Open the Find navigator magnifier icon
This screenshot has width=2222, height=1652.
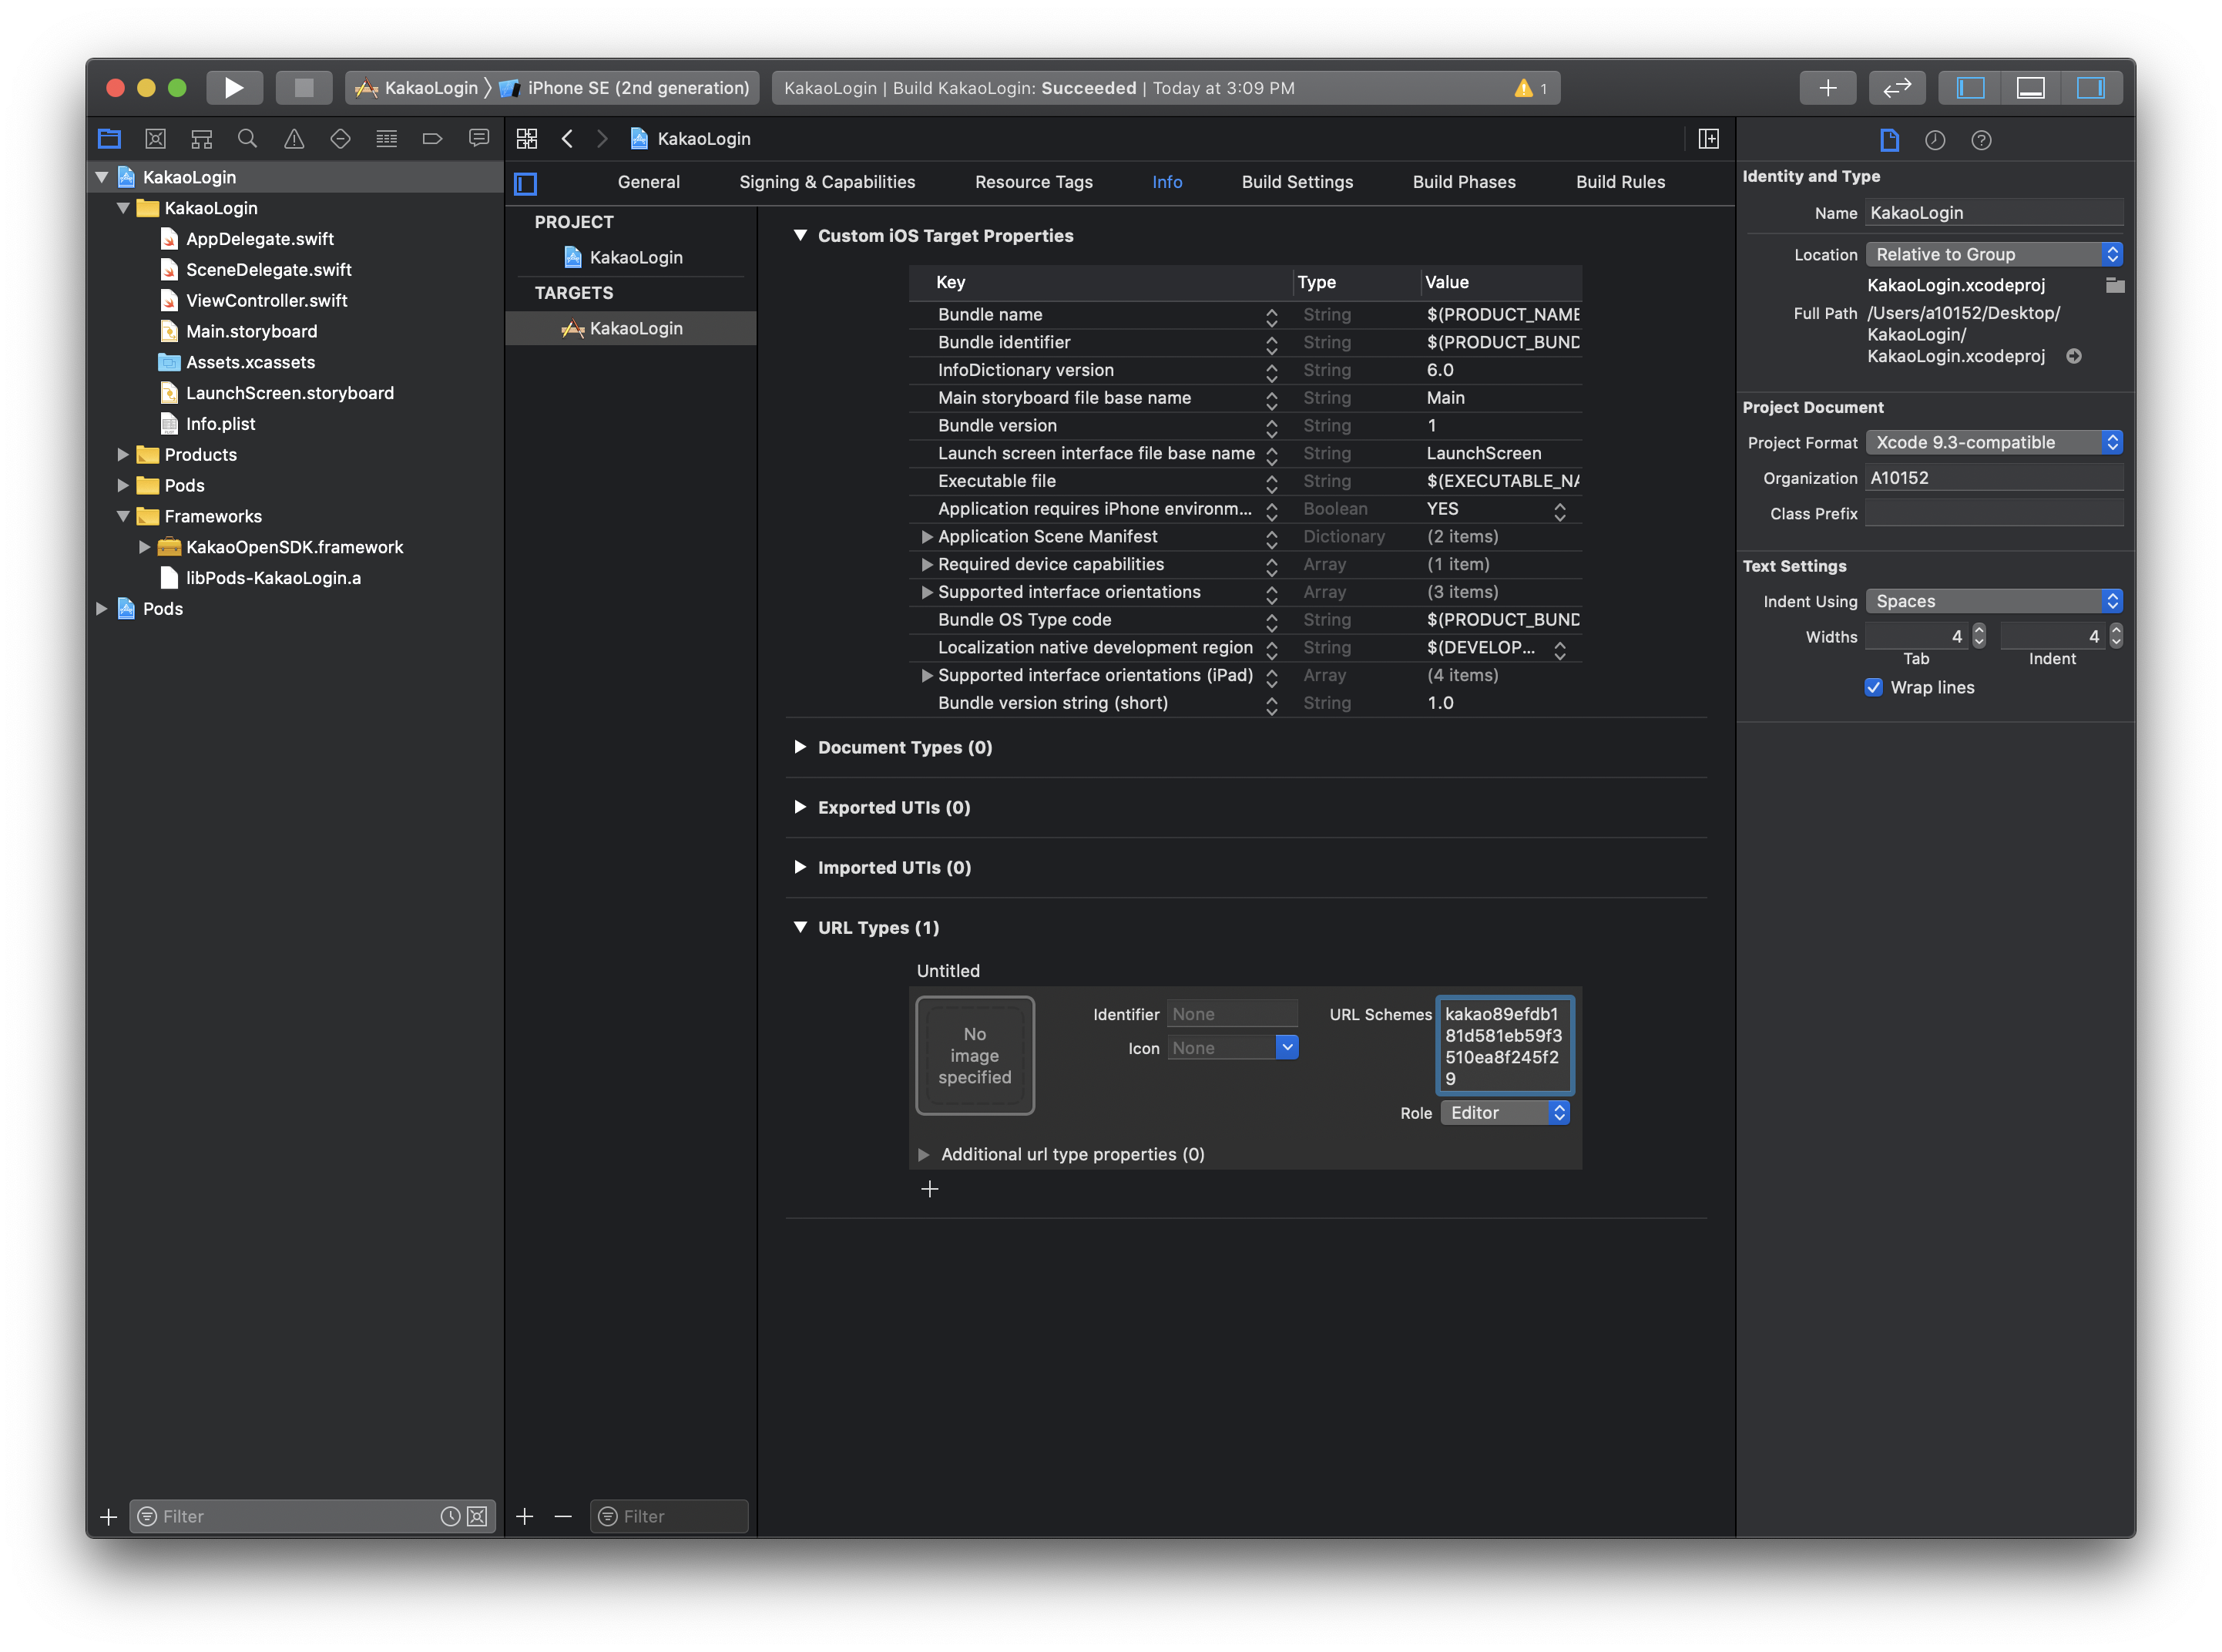coord(247,139)
